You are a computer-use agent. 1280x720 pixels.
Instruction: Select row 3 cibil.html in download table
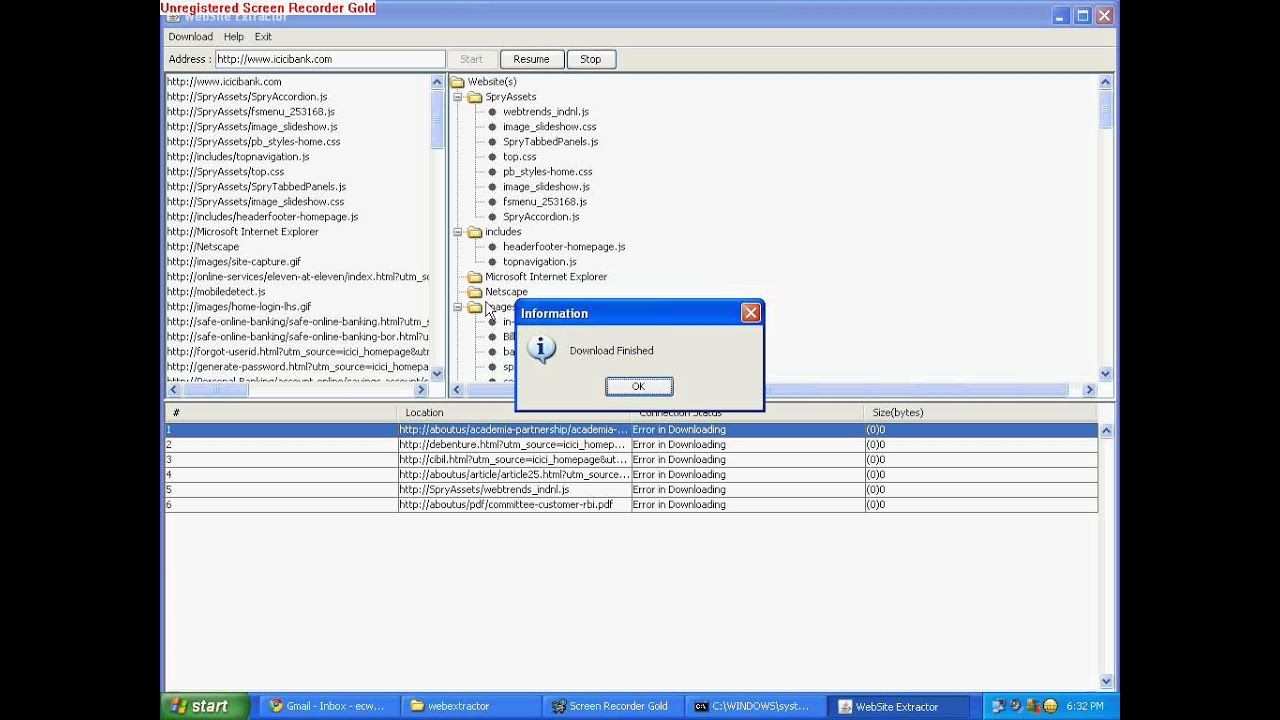pyautogui.click(x=631, y=460)
